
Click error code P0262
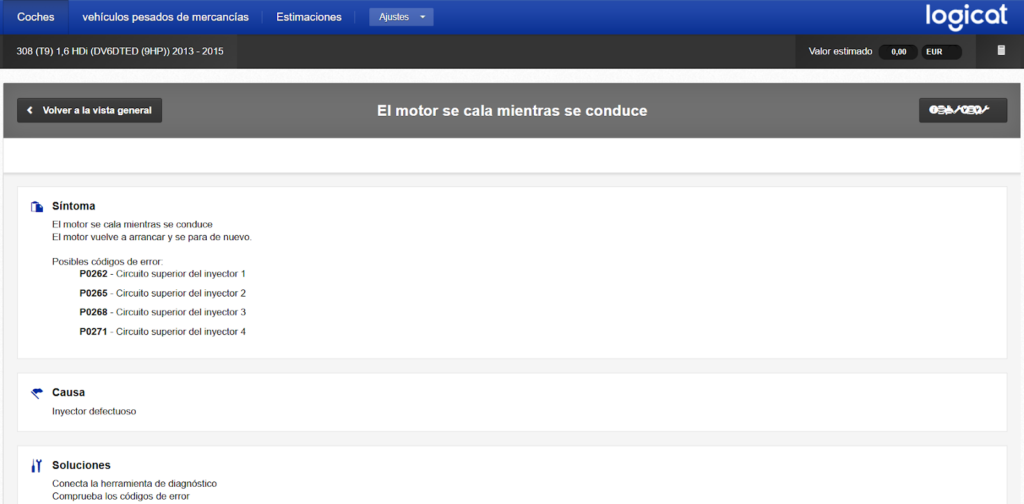(93, 274)
